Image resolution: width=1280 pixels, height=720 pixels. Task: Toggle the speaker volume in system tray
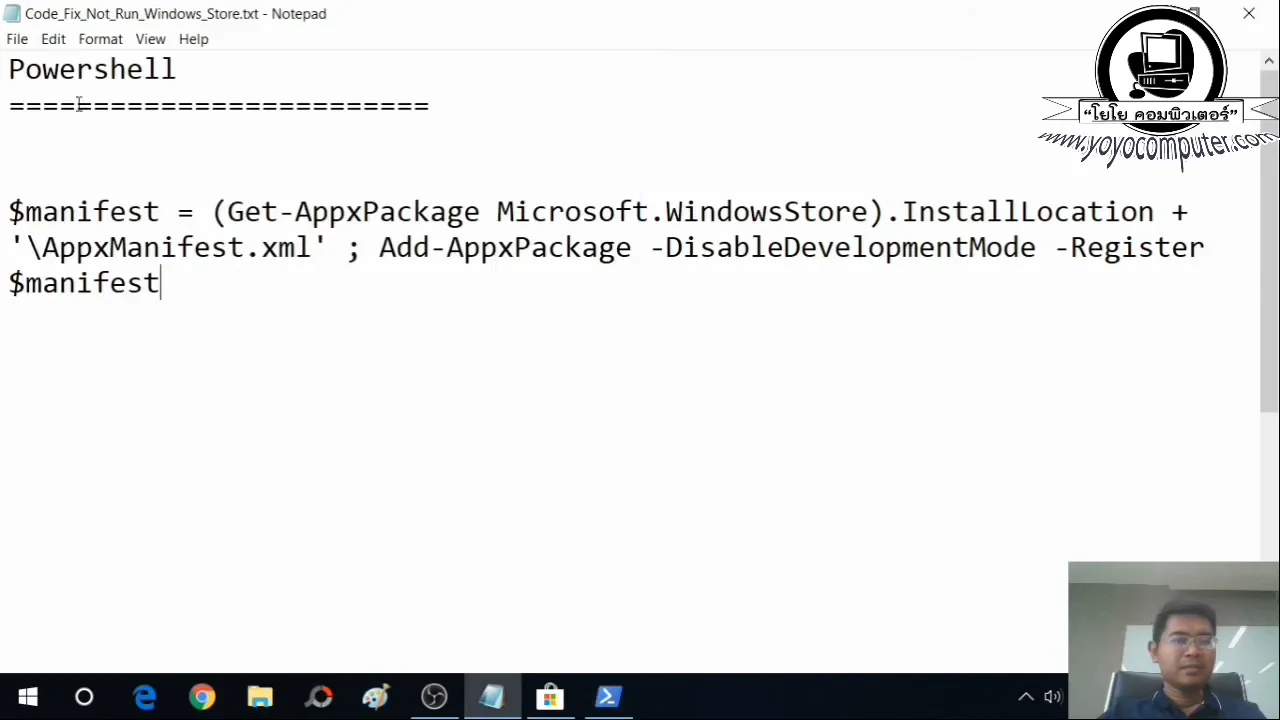(1052, 696)
